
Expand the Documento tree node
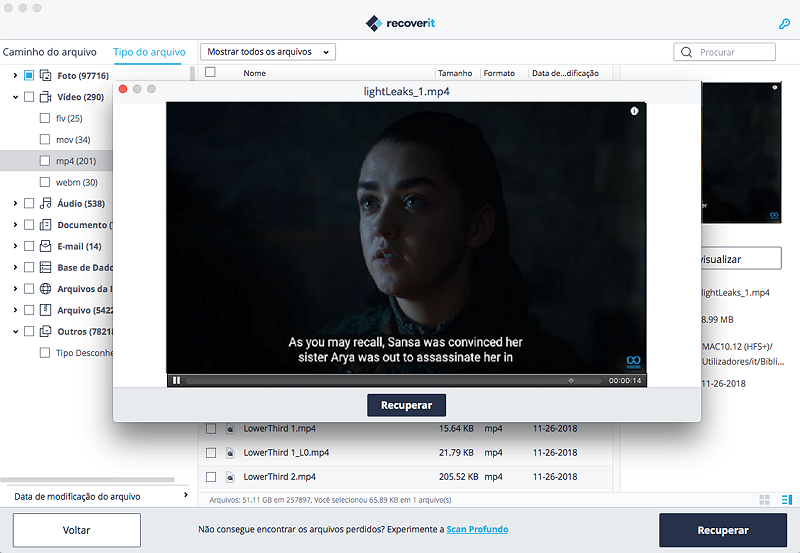pos(15,224)
